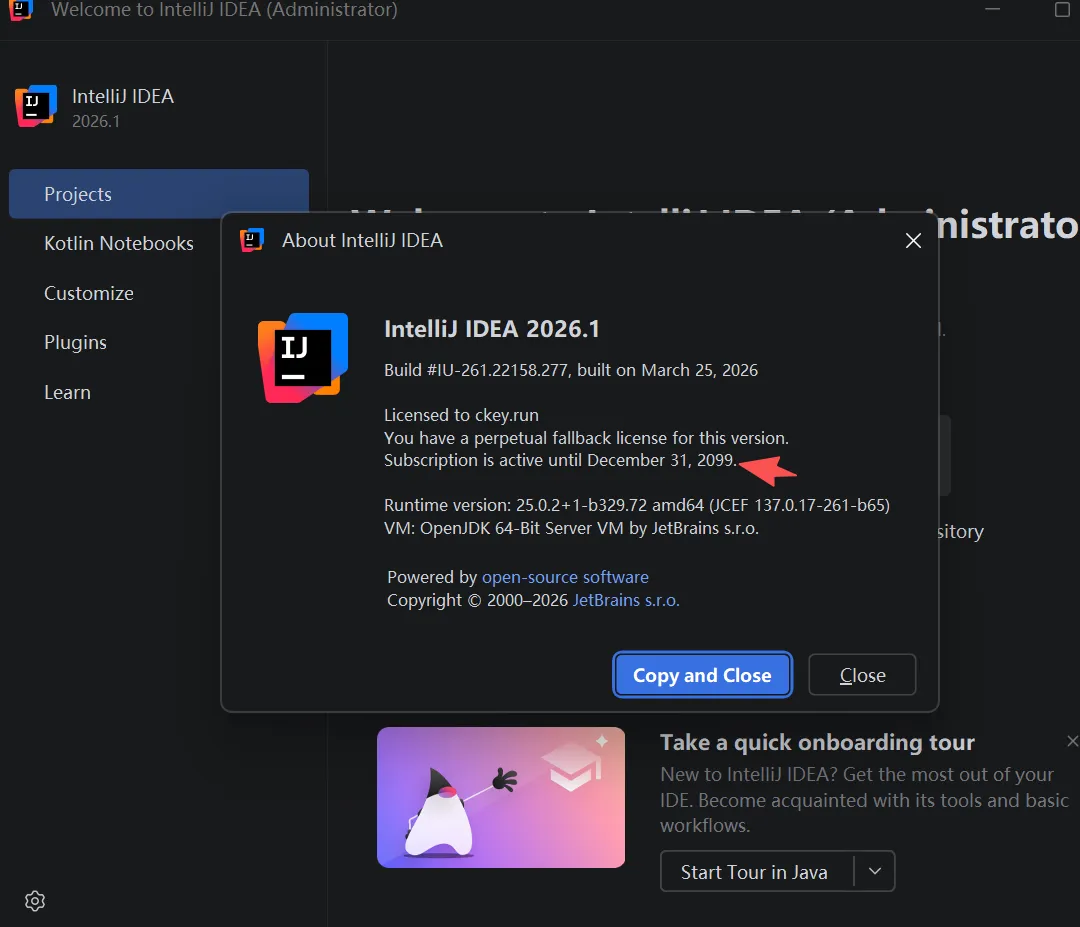This screenshot has width=1080, height=927.
Task: Open the Learn tab
Action: [68, 393]
